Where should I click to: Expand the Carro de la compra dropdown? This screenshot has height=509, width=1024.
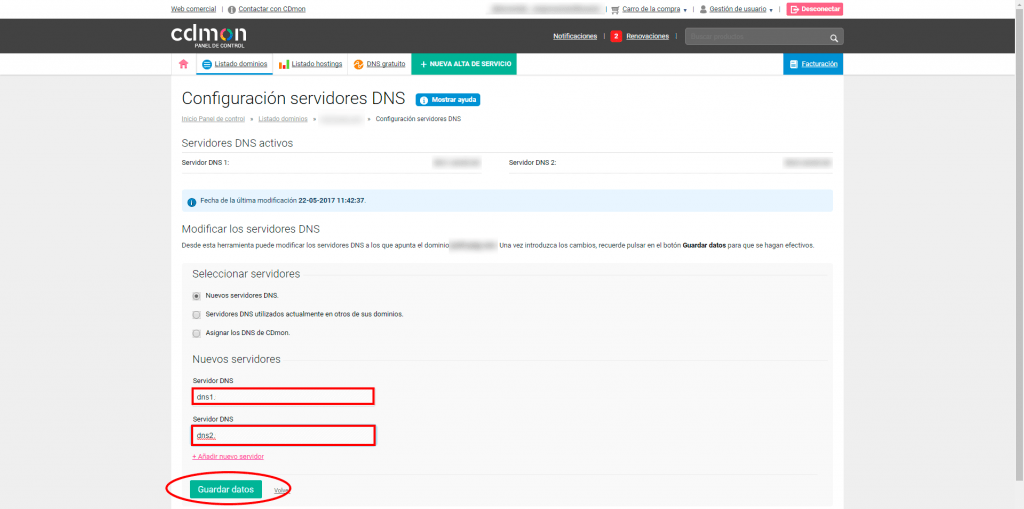tap(685, 10)
